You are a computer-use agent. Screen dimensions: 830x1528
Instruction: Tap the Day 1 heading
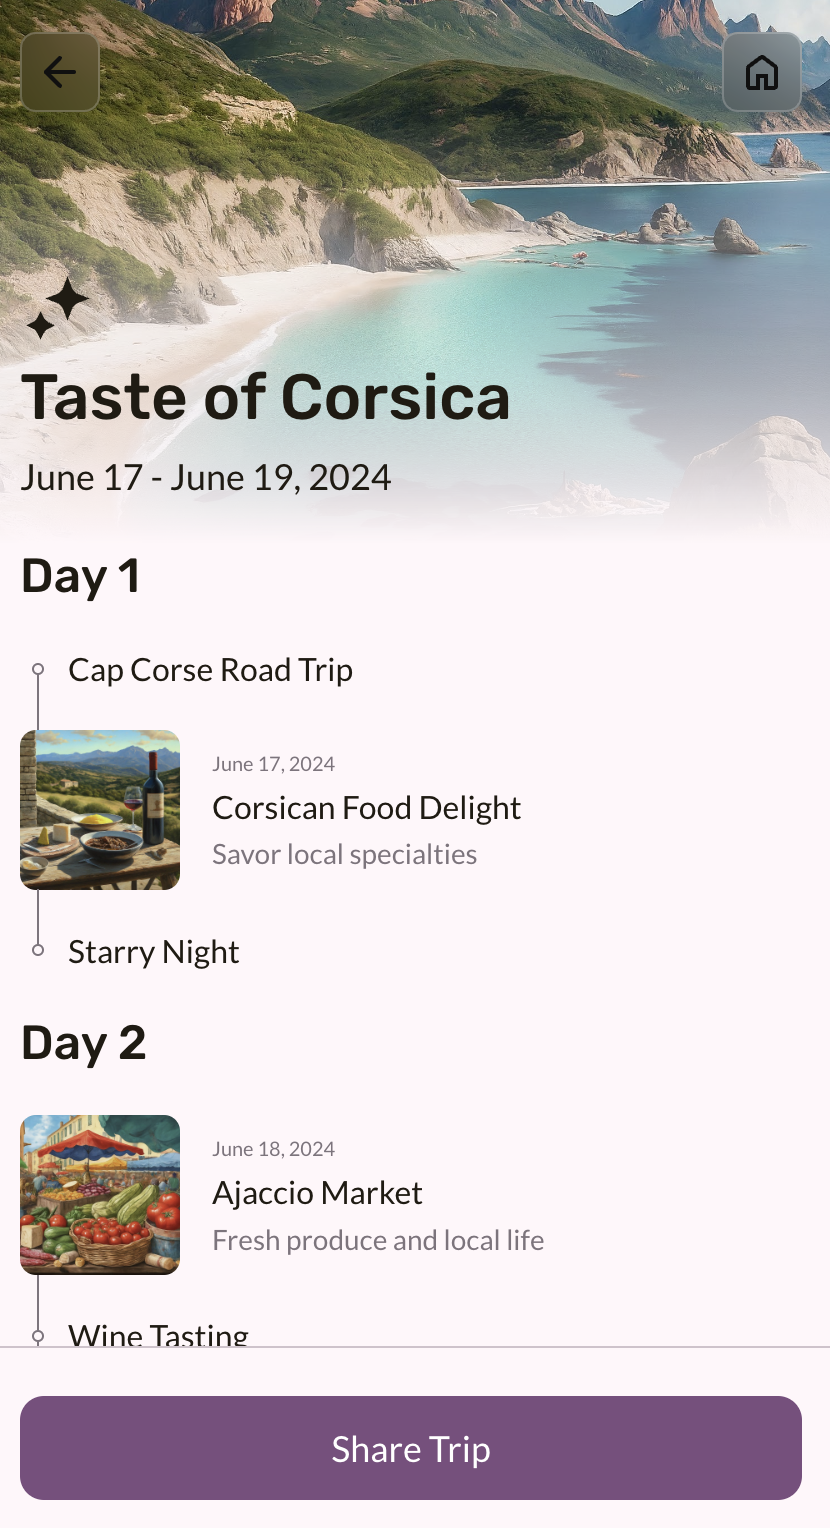click(80, 577)
